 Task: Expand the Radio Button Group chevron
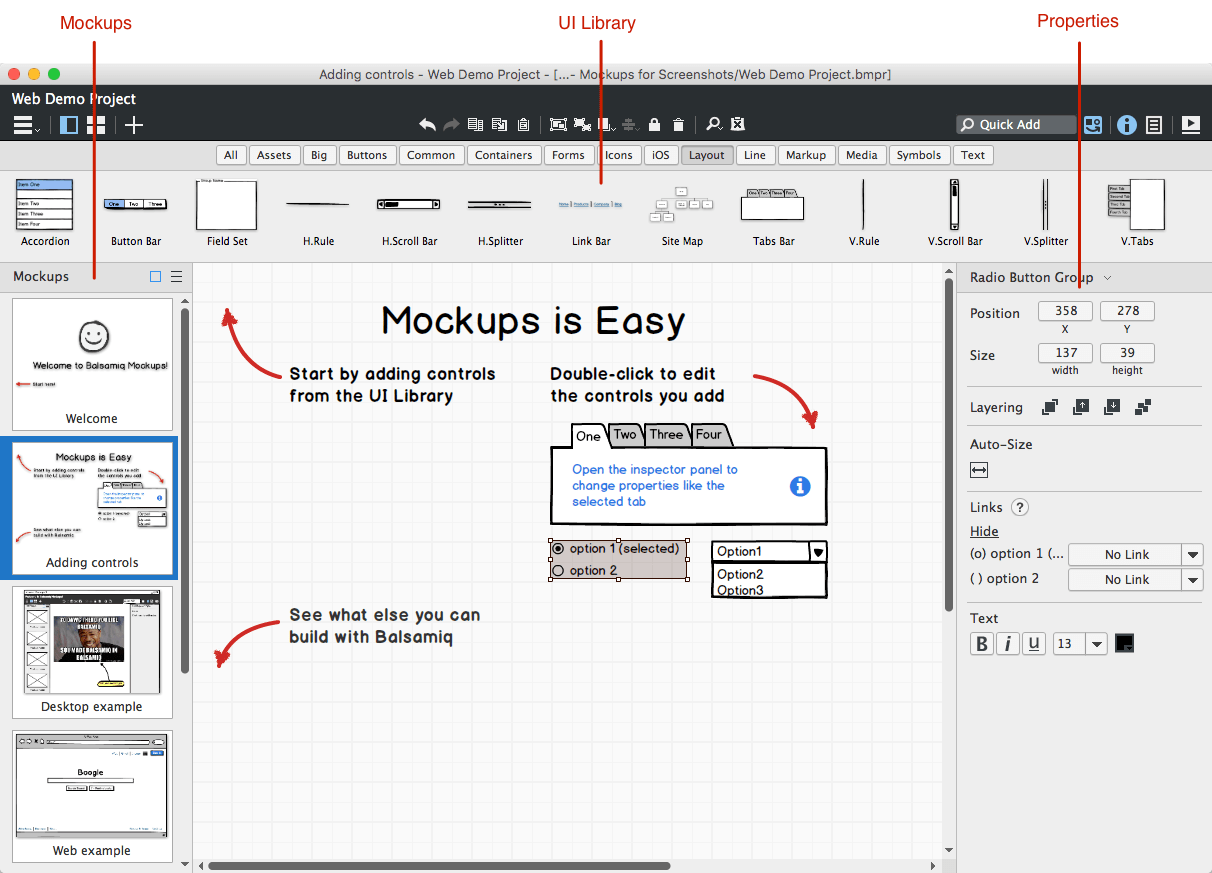tap(1108, 278)
